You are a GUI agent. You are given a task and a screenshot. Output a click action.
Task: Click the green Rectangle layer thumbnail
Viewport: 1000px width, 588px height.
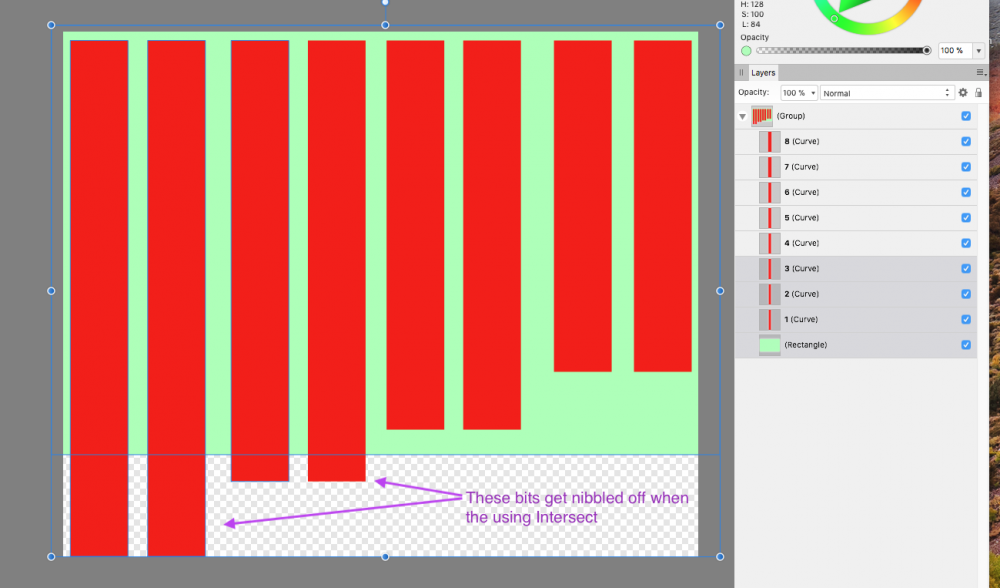tap(770, 345)
